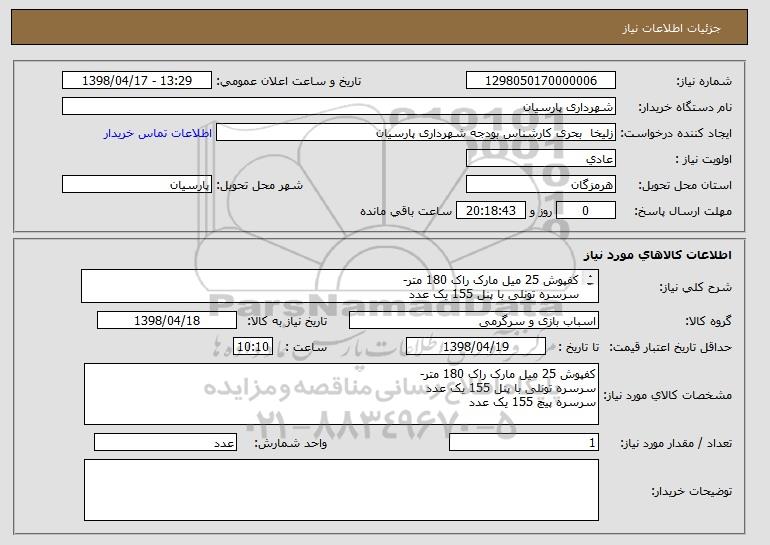The width and height of the screenshot is (770, 545).
Task: Click the remaining time field 20:18:43
Action: pos(491,211)
